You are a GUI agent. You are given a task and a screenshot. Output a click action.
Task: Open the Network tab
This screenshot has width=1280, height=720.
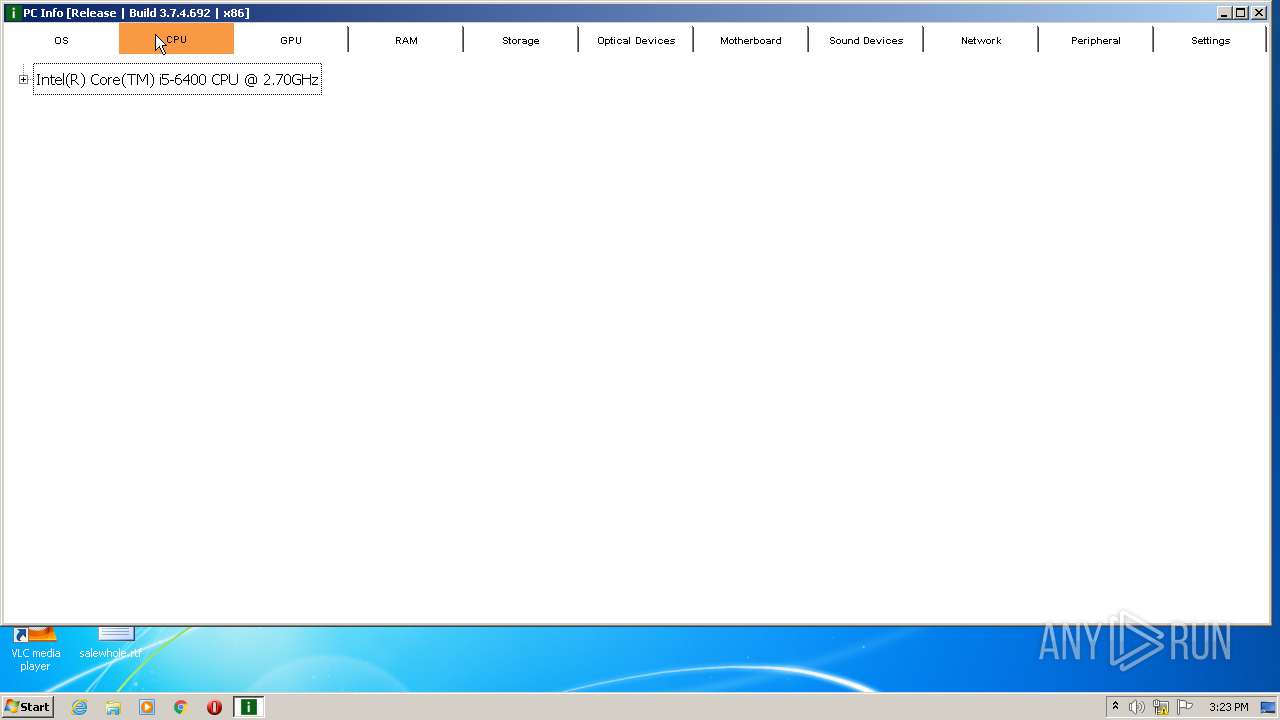coord(981,40)
